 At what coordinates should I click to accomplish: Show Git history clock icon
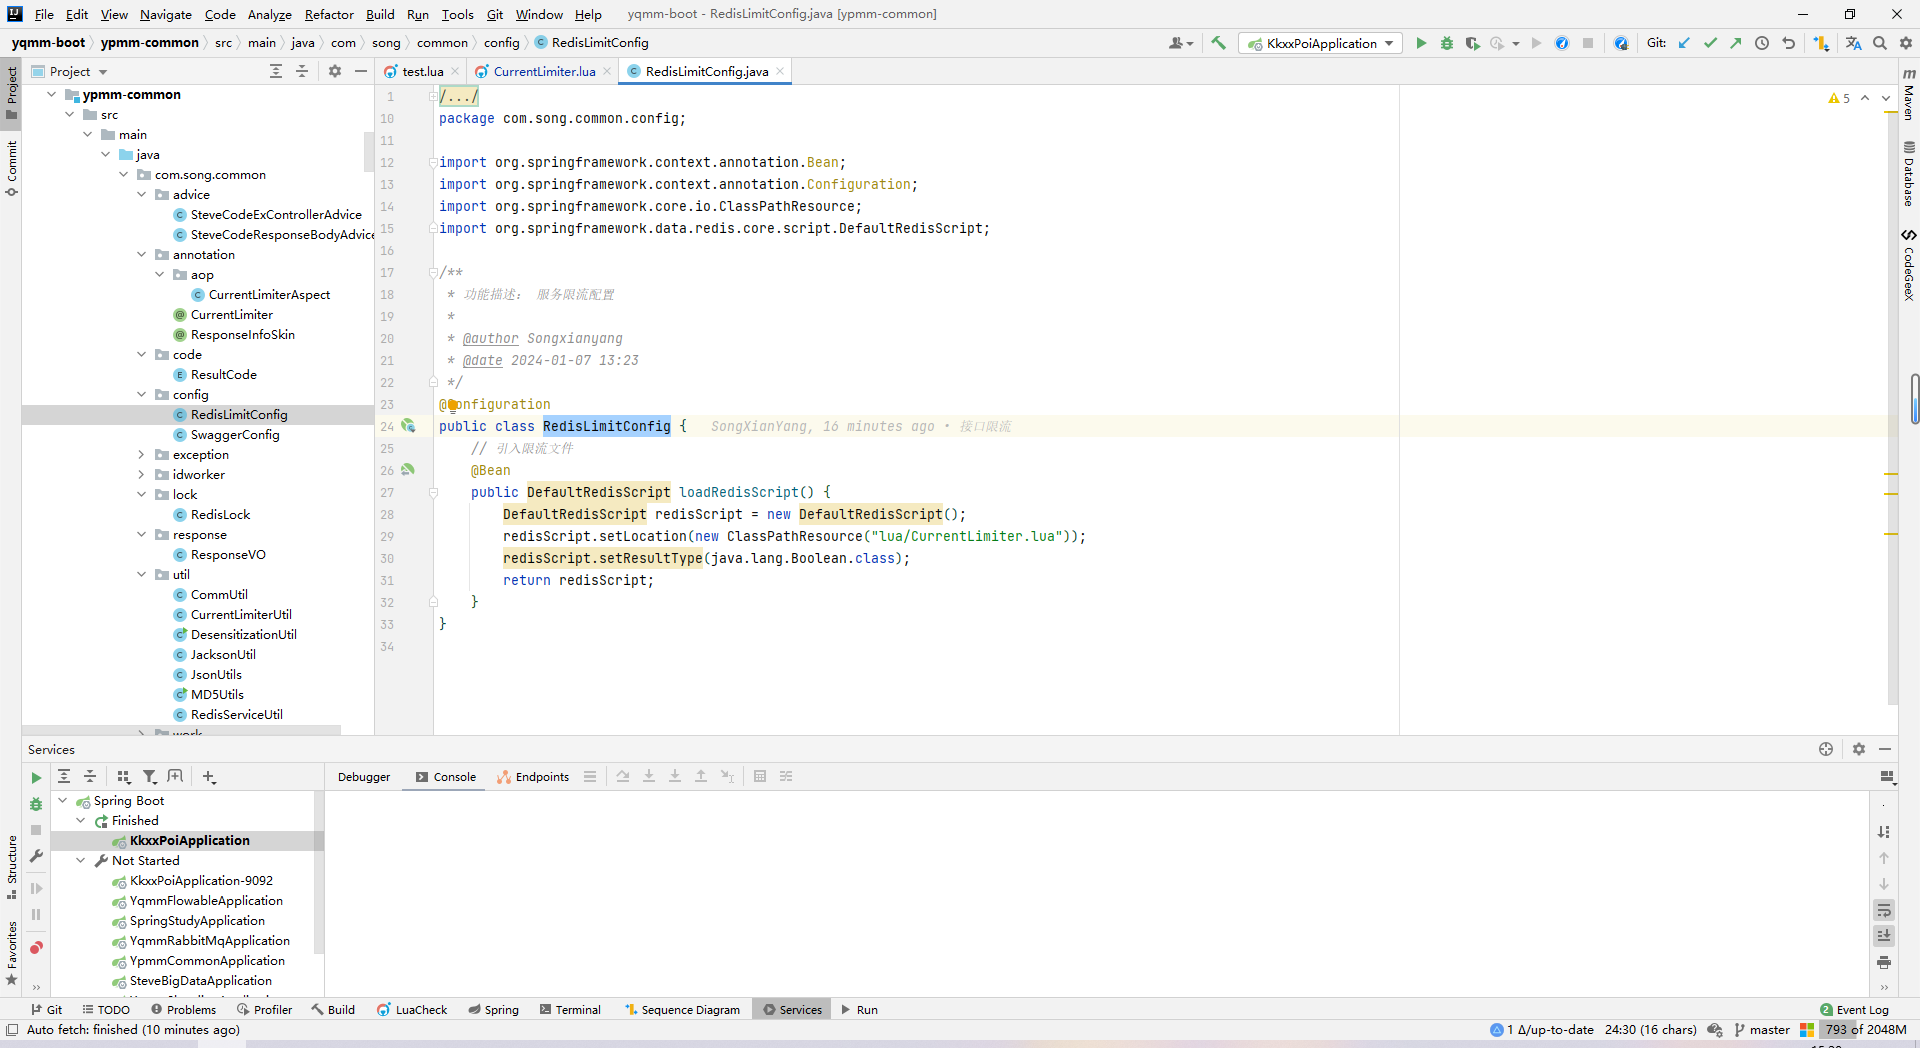pyautogui.click(x=1762, y=43)
